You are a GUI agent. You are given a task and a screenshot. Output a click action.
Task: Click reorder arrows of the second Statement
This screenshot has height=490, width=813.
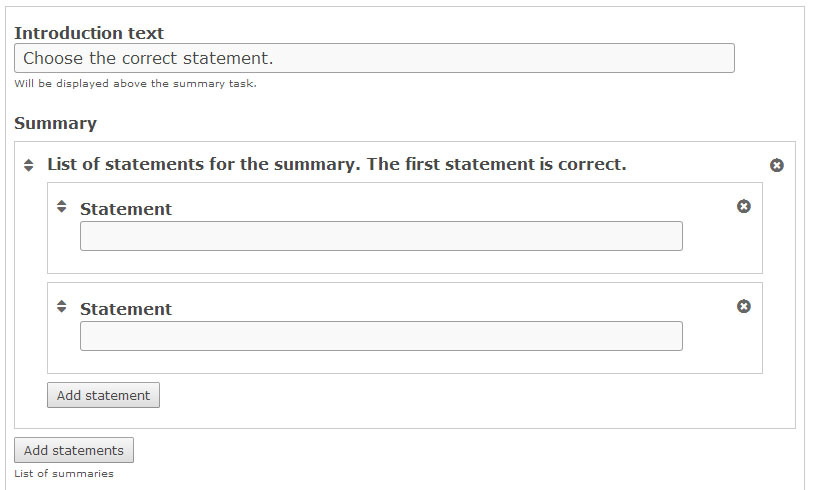pyautogui.click(x=61, y=306)
